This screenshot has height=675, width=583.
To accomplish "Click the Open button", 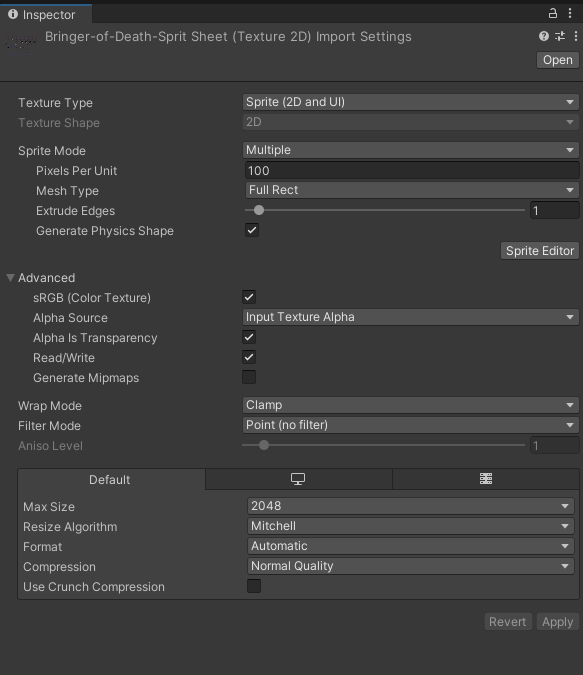I will pyautogui.click(x=558, y=60).
